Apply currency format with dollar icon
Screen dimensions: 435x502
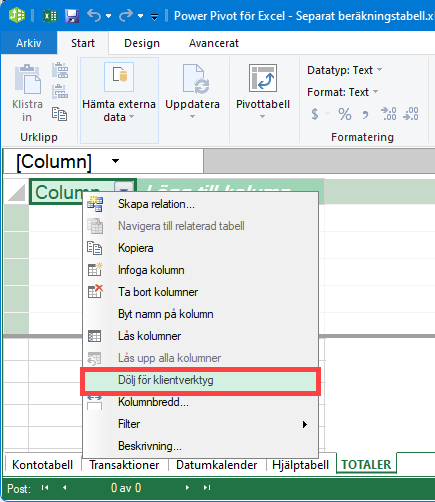coord(315,114)
